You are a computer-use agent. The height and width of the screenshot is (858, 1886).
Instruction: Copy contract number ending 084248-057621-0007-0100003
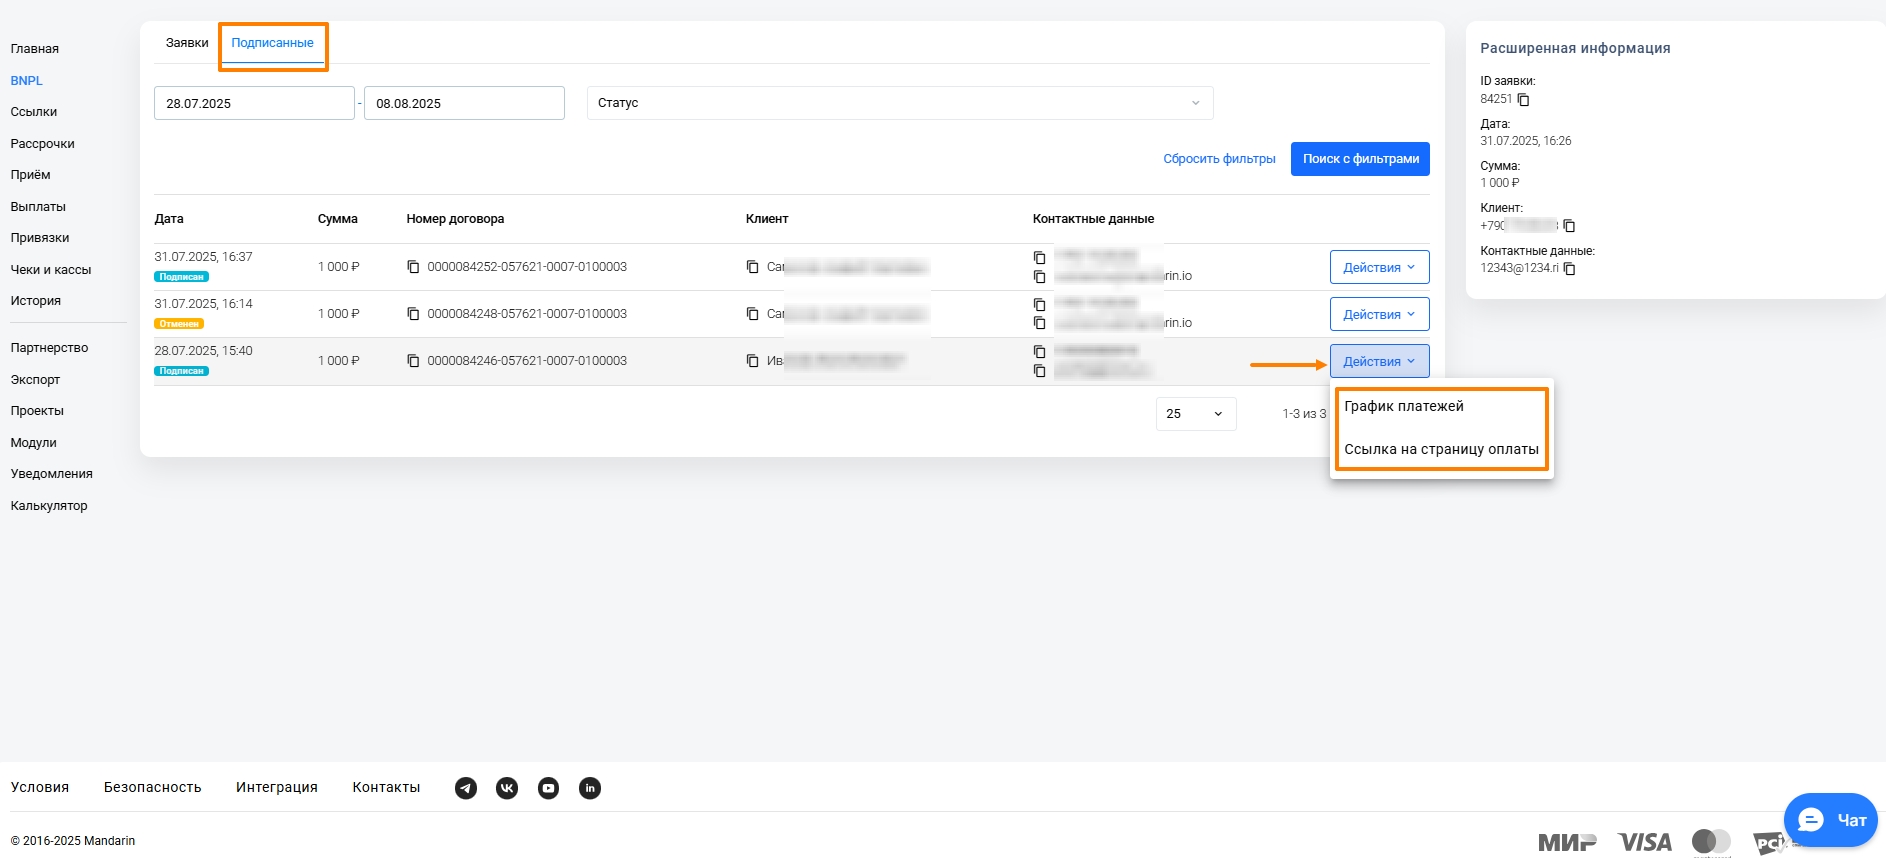coord(413,314)
